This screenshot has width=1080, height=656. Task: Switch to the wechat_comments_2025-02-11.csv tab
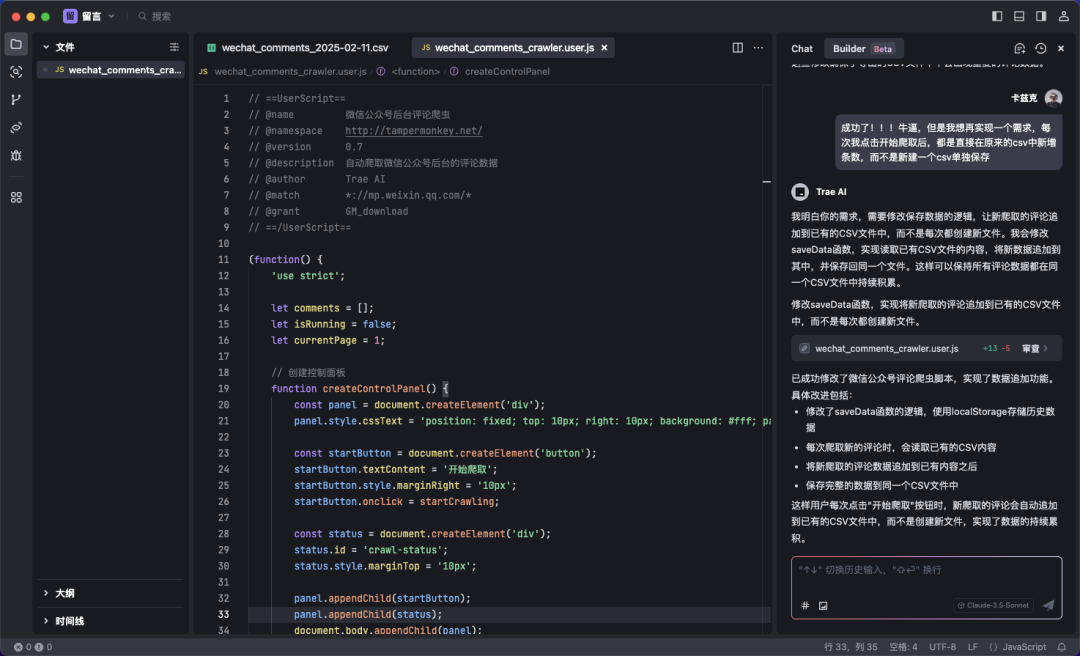(298, 48)
